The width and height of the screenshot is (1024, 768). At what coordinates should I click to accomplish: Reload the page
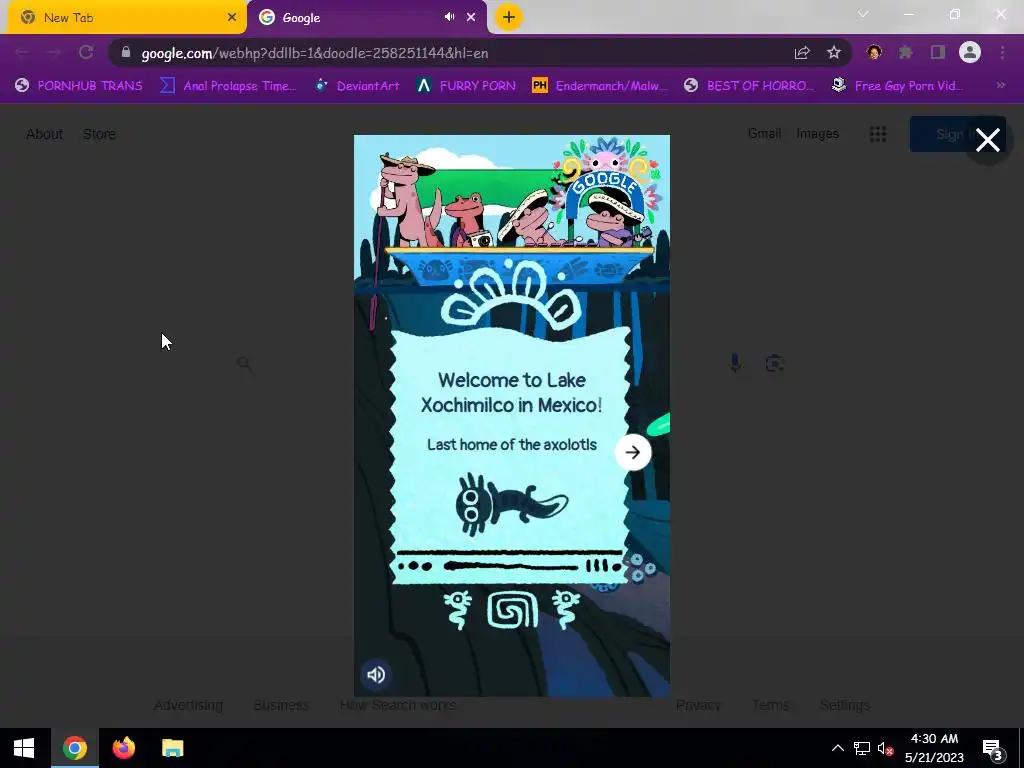coord(86,52)
